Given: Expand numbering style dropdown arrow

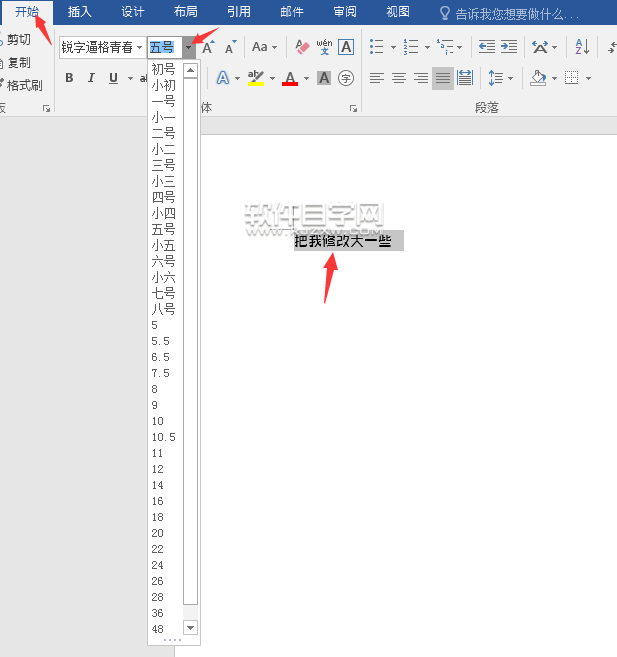Looking at the screenshot, I should tap(427, 47).
